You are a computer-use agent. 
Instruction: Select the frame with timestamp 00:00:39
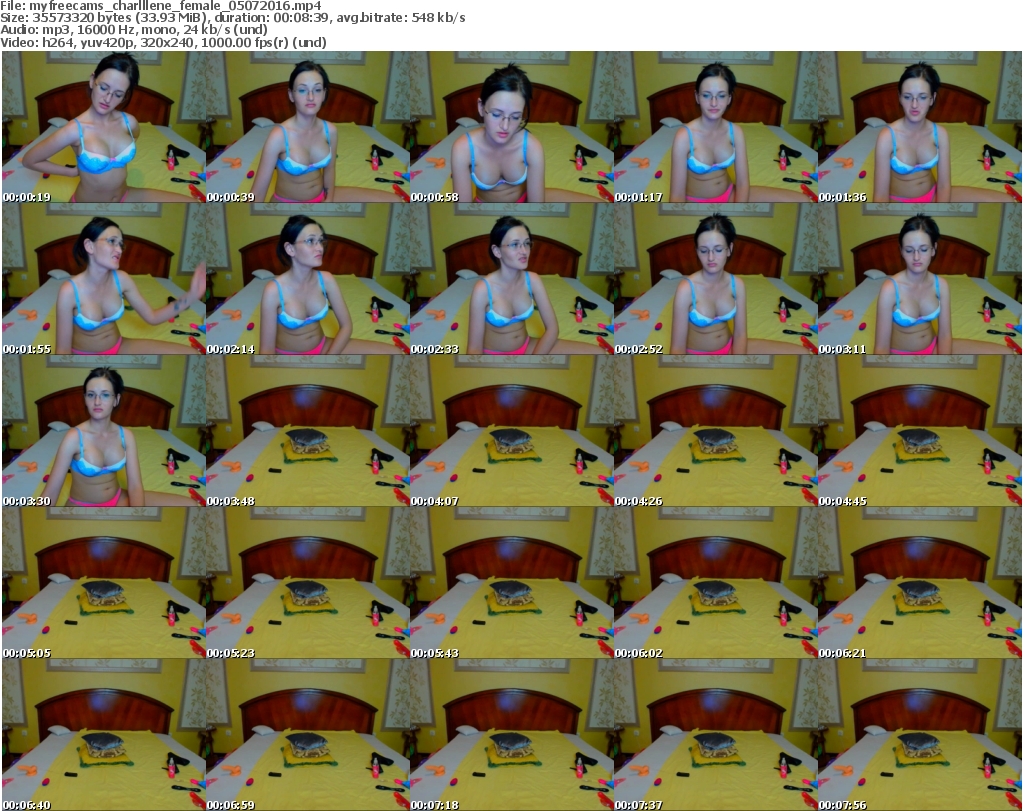[308, 127]
